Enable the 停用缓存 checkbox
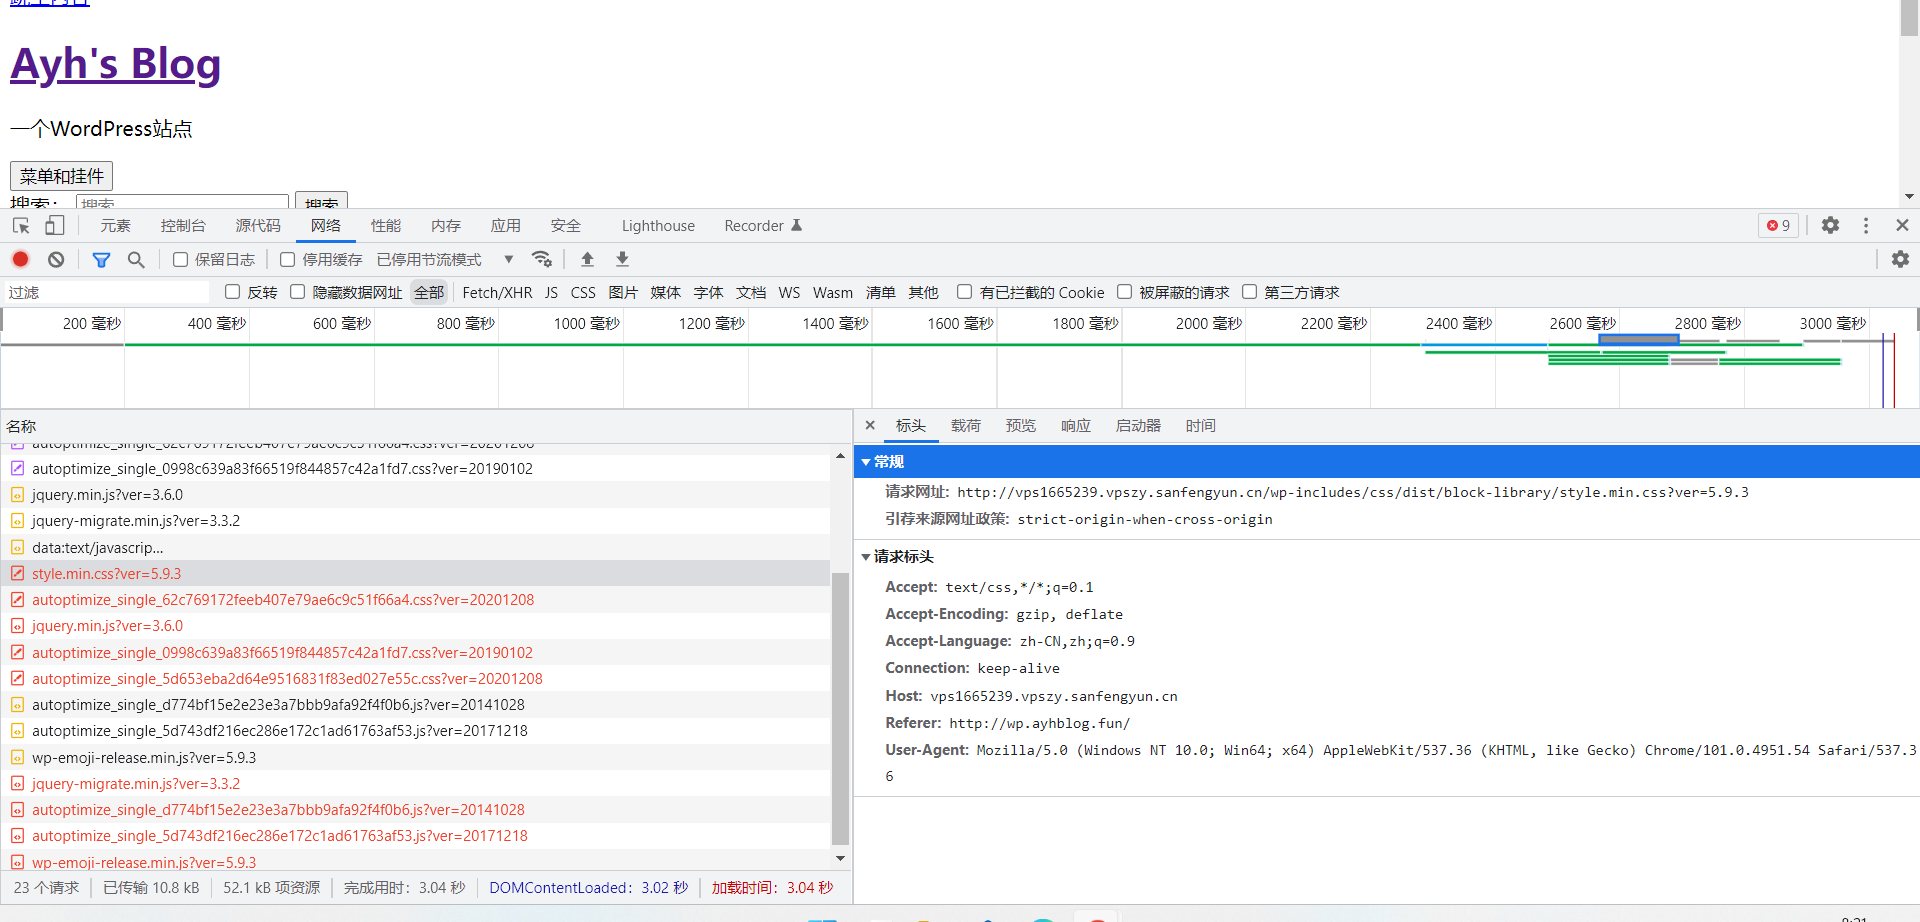This screenshot has height=922, width=1920. (288, 260)
